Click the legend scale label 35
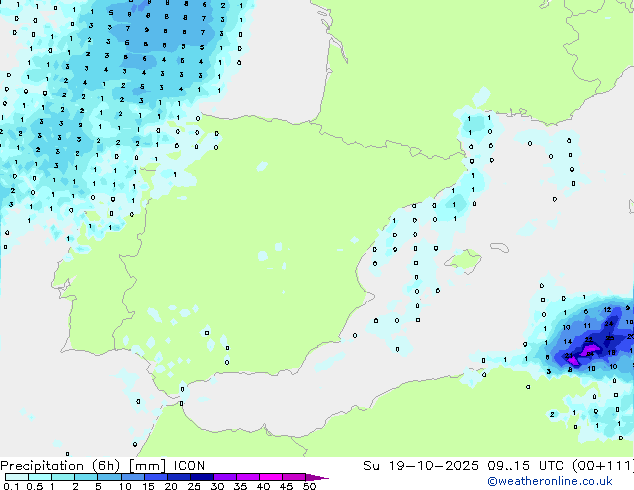This screenshot has width=634, height=490. coord(240,486)
